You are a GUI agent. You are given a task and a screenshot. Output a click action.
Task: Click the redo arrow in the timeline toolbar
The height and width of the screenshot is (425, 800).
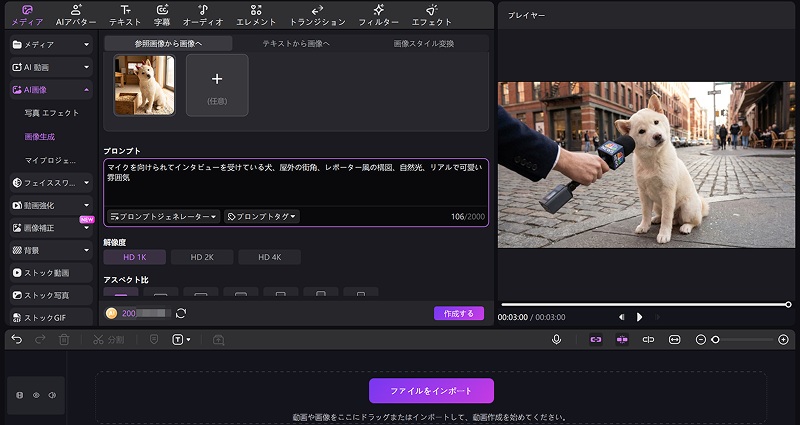(40, 339)
